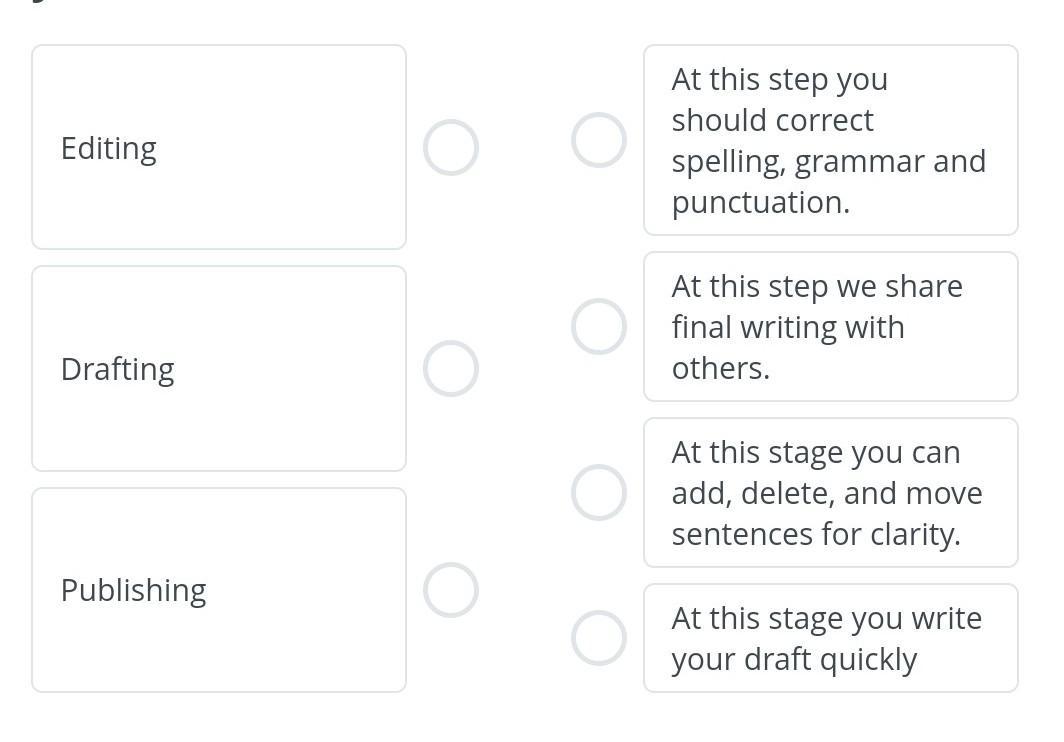
Task: Click the word 'Editing' label text
Action: pyautogui.click(x=109, y=148)
